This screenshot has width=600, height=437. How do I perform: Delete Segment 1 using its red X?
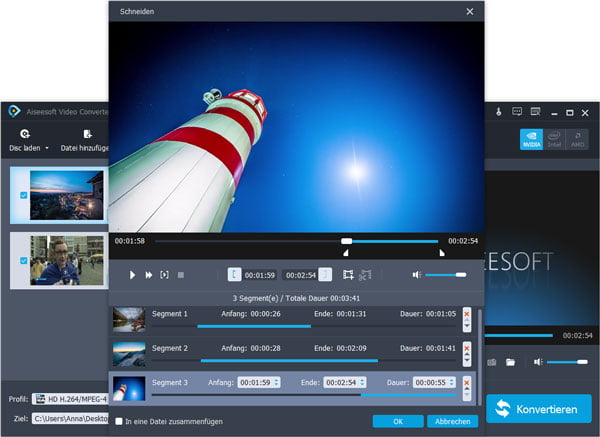click(x=466, y=314)
